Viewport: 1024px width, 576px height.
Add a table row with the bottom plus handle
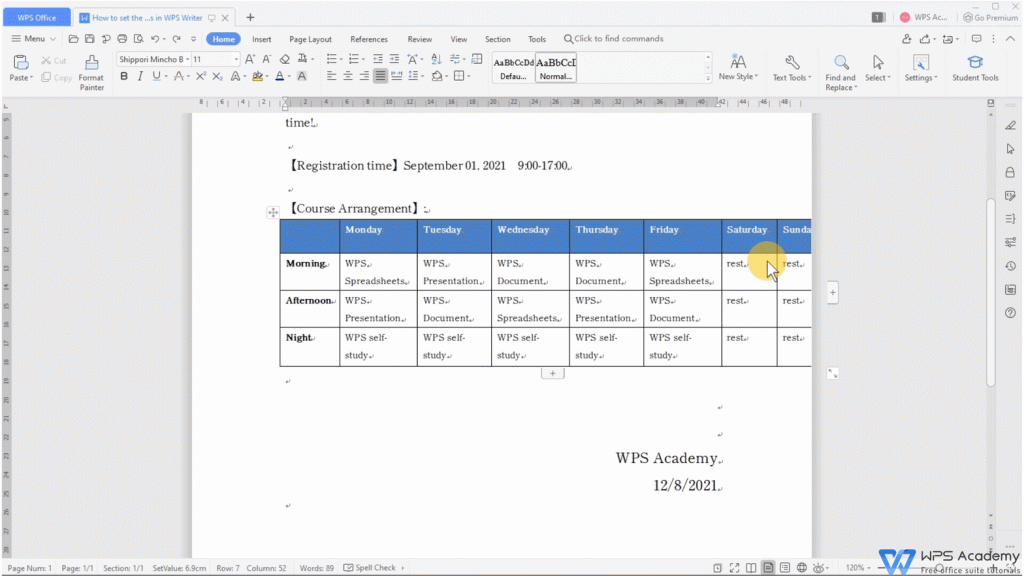click(552, 374)
